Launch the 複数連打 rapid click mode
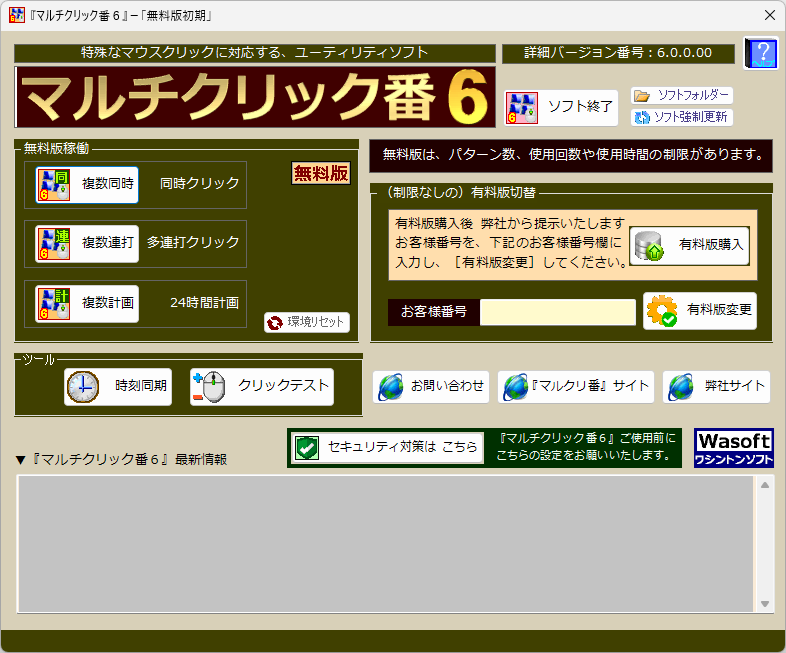The height and width of the screenshot is (653, 786). coord(87,244)
